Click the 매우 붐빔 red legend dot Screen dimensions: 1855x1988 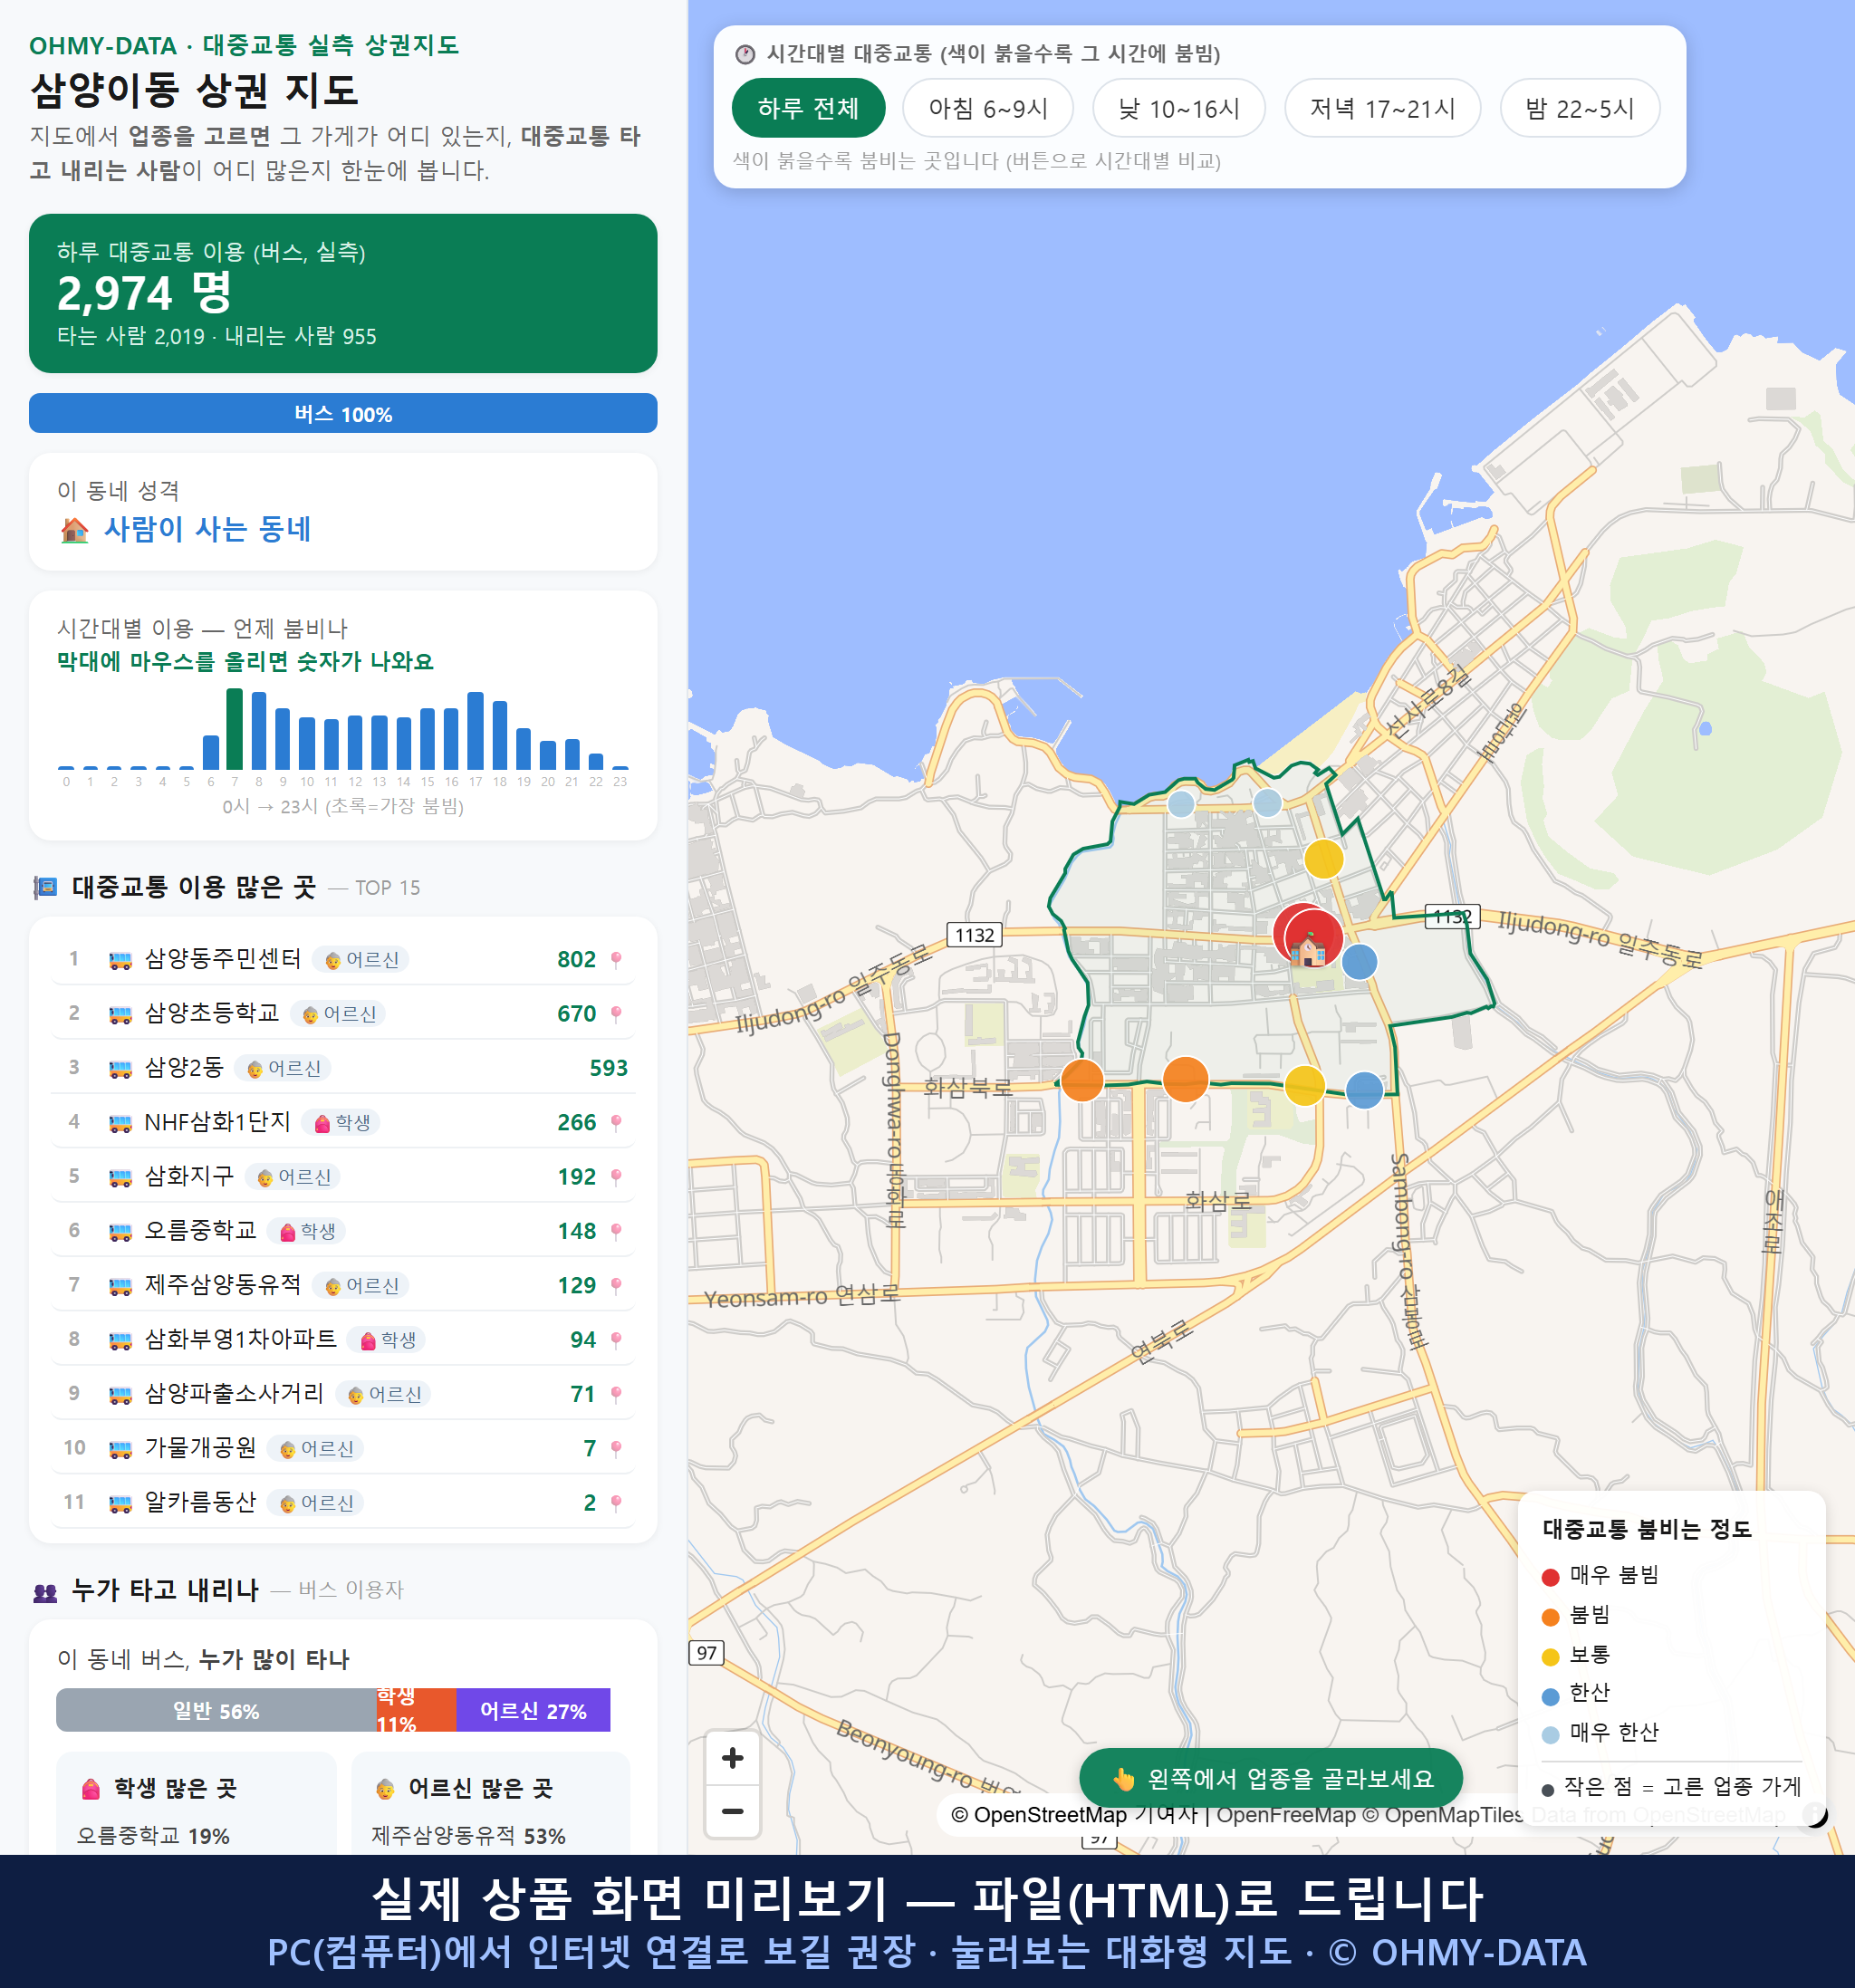(x=1551, y=1577)
